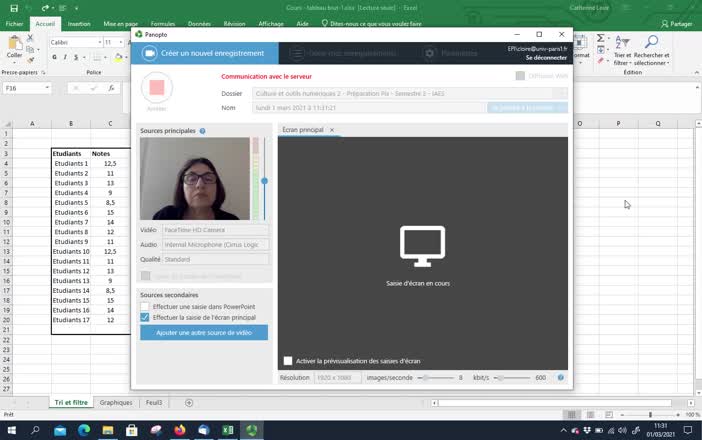This screenshot has width=702, height=440.
Task: Enable Effectuer une saisie dans PowerPoint
Action: point(145,306)
